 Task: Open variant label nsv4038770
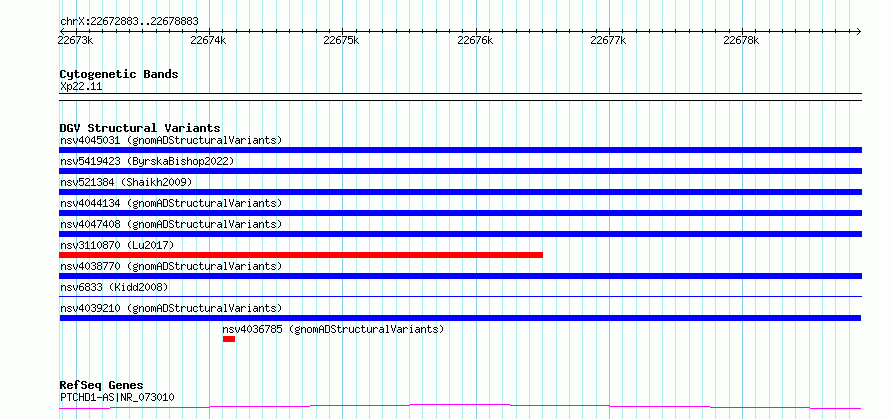[x=171, y=266]
